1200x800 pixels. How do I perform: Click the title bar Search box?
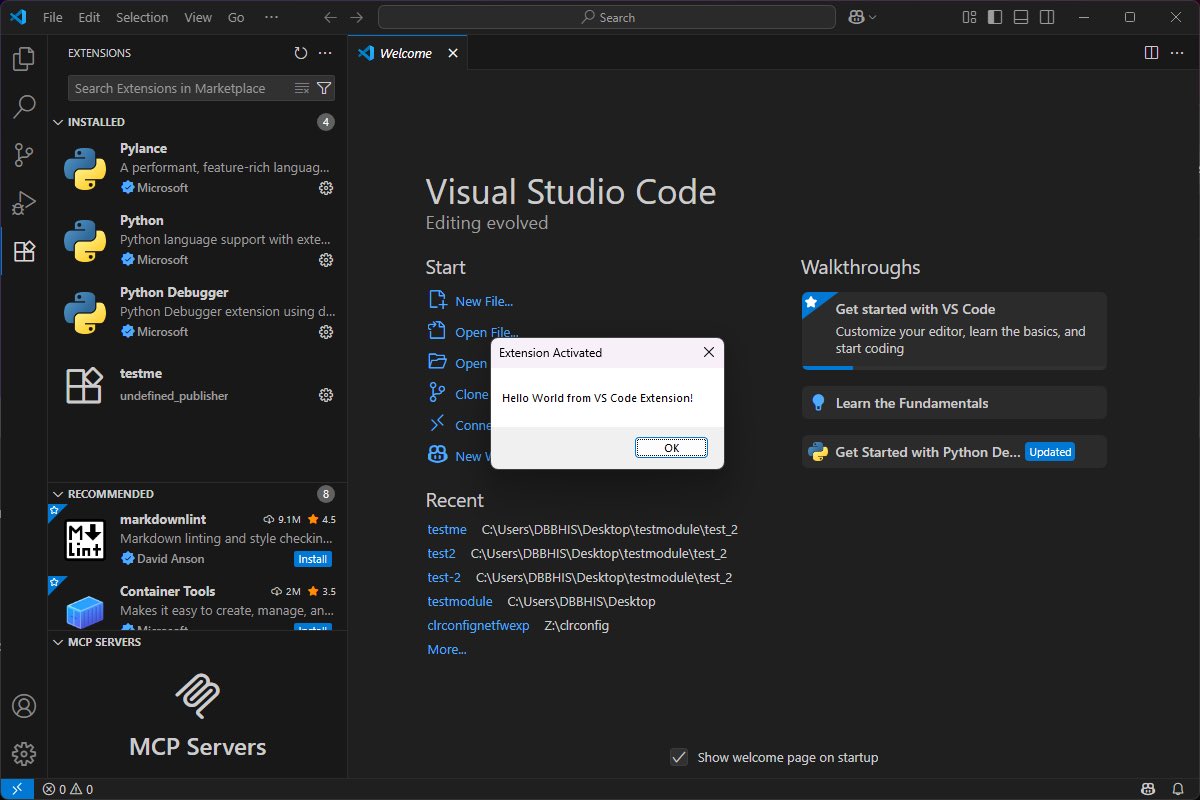coord(607,17)
